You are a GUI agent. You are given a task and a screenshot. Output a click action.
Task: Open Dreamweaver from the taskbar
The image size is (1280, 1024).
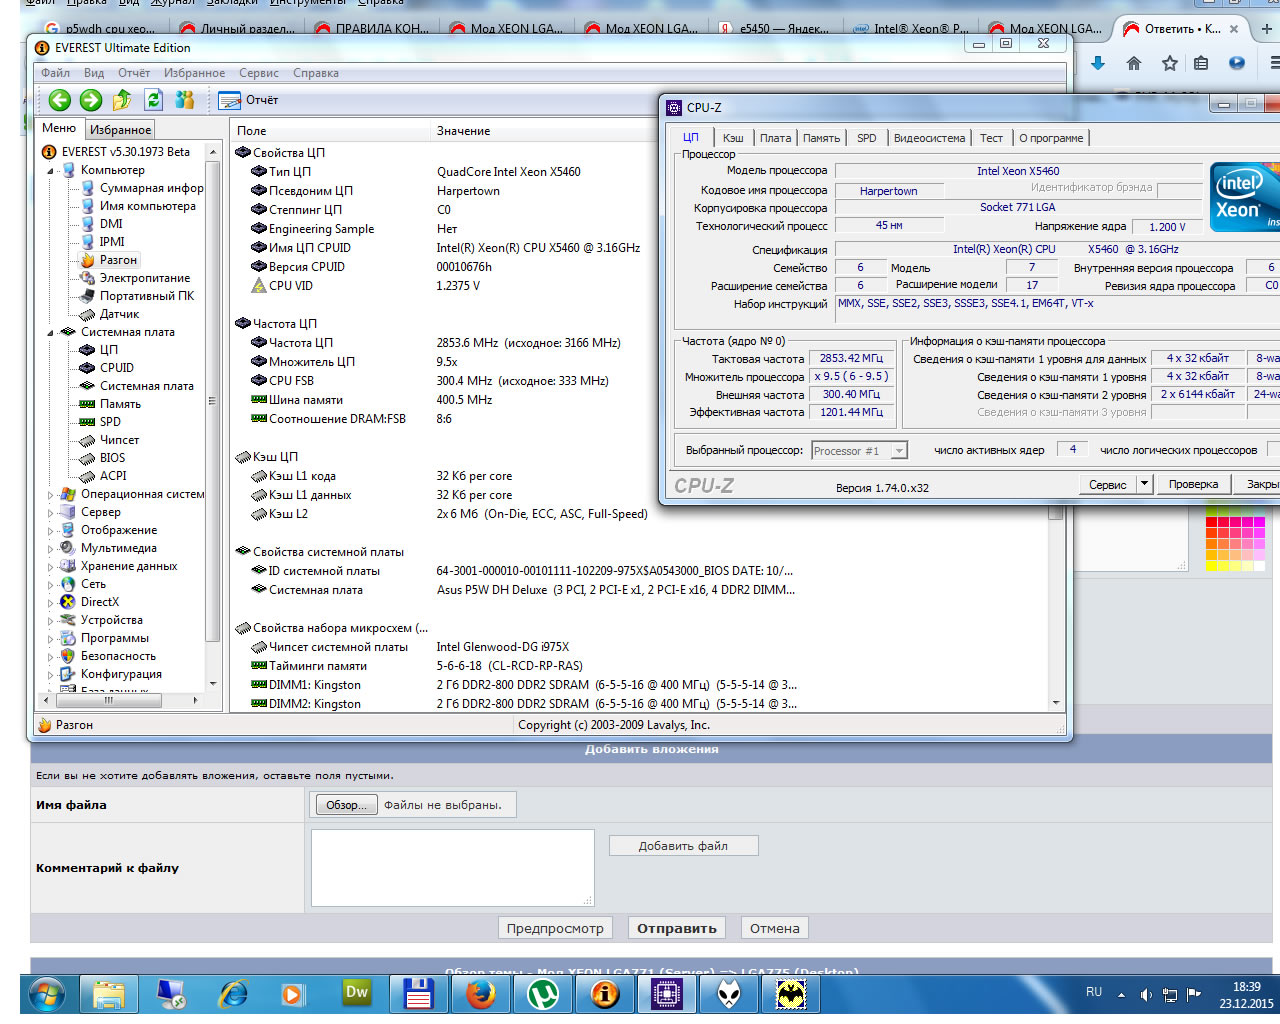[356, 994]
